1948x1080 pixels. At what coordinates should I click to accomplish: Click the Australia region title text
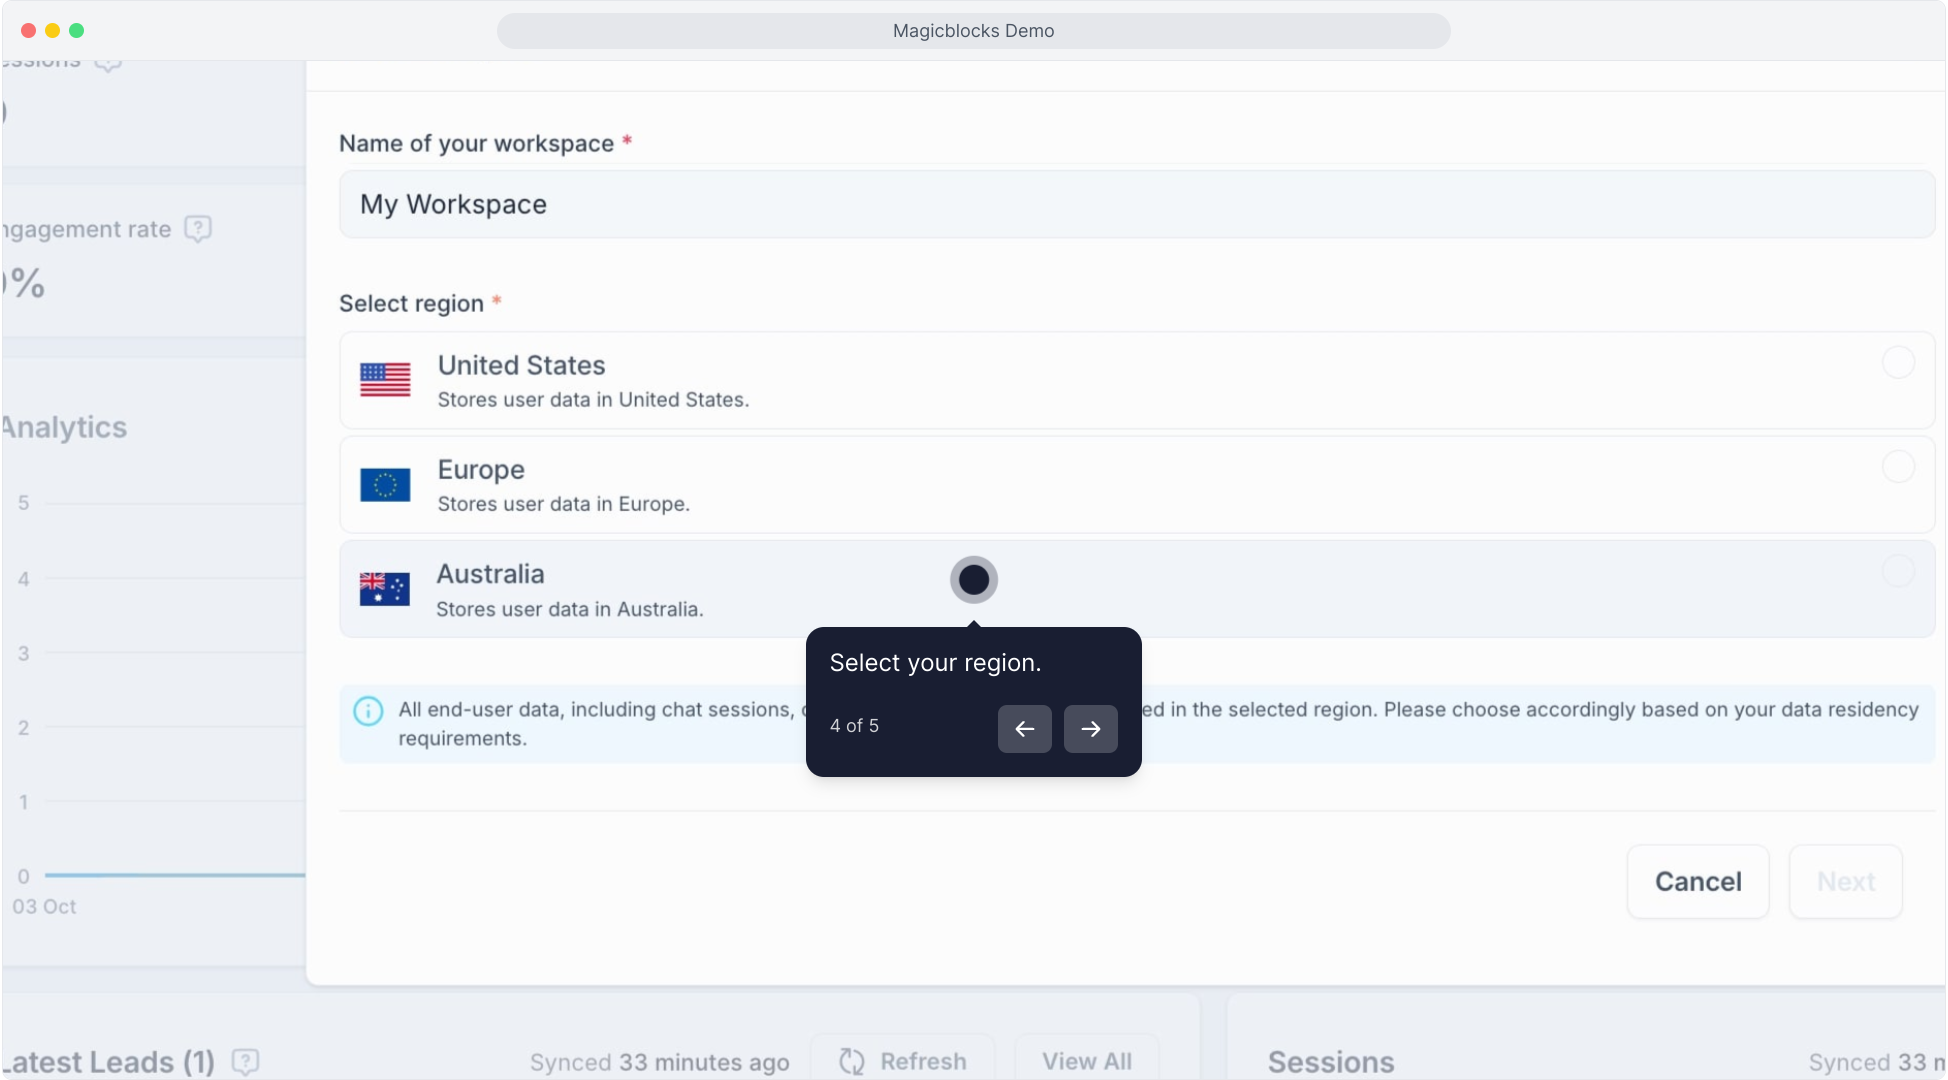point(490,574)
